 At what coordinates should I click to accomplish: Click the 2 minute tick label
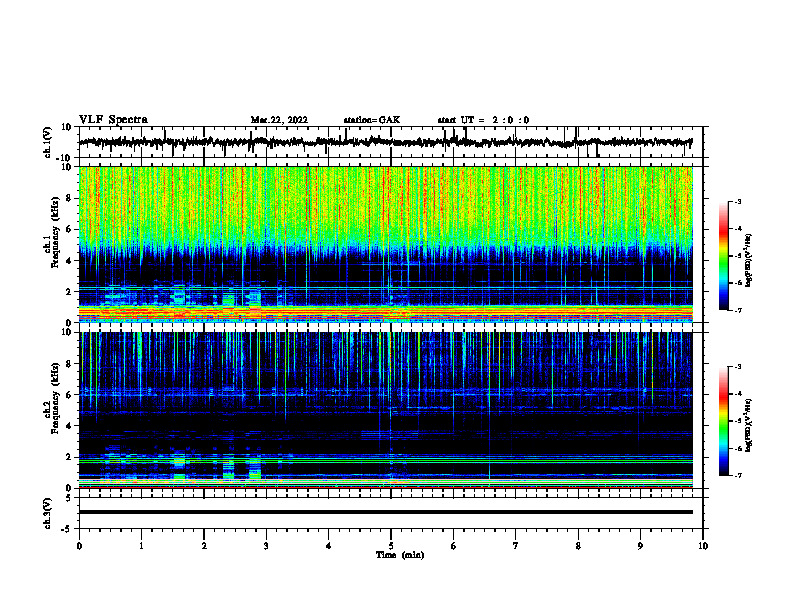(204, 546)
